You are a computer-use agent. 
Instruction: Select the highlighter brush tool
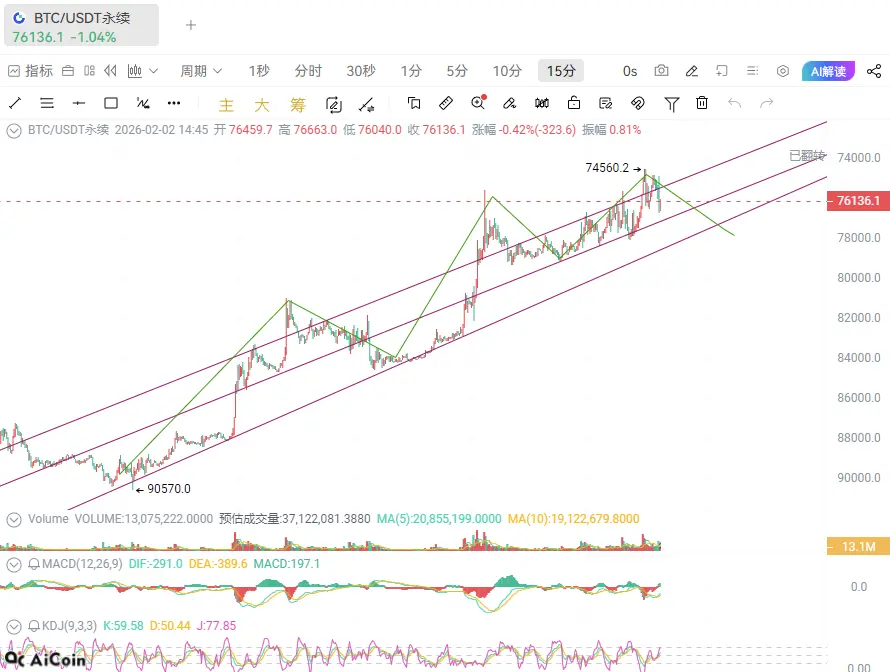point(509,103)
